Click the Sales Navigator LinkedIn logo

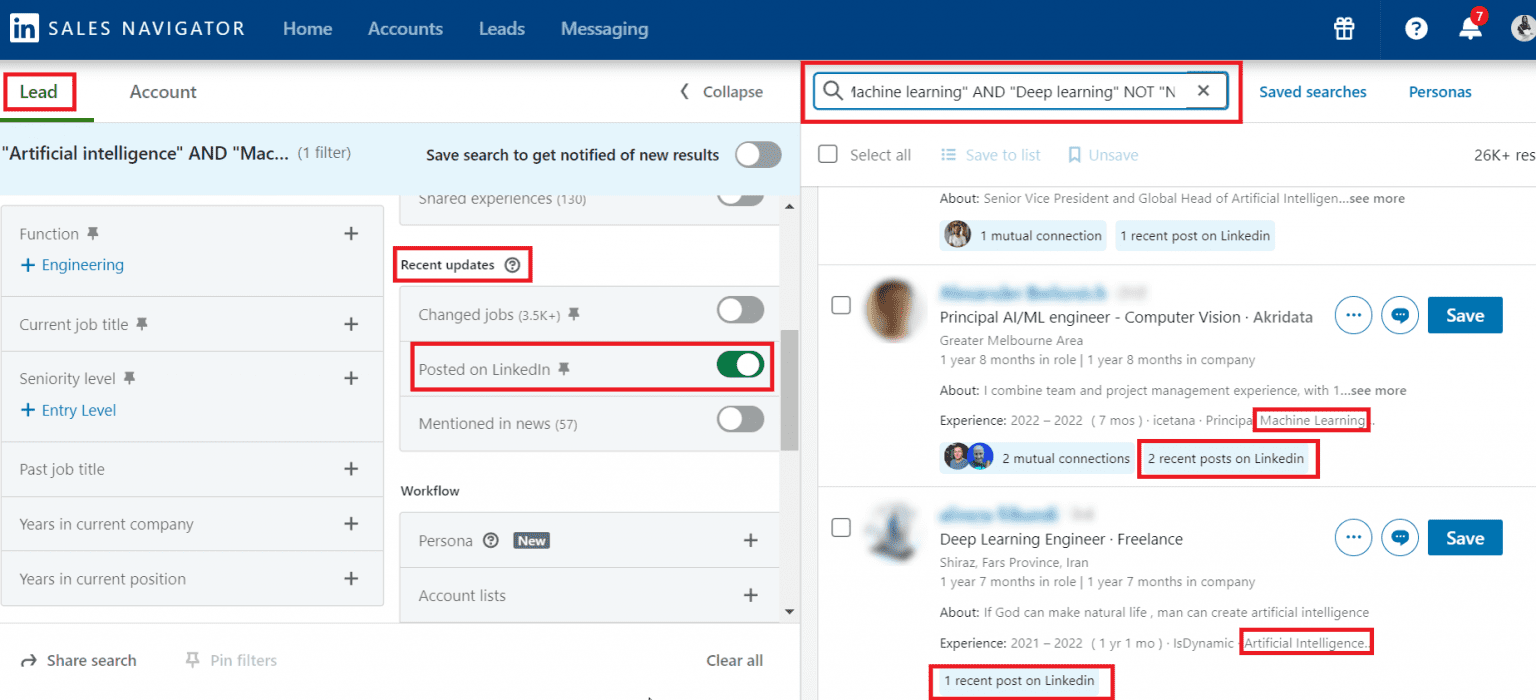24,28
